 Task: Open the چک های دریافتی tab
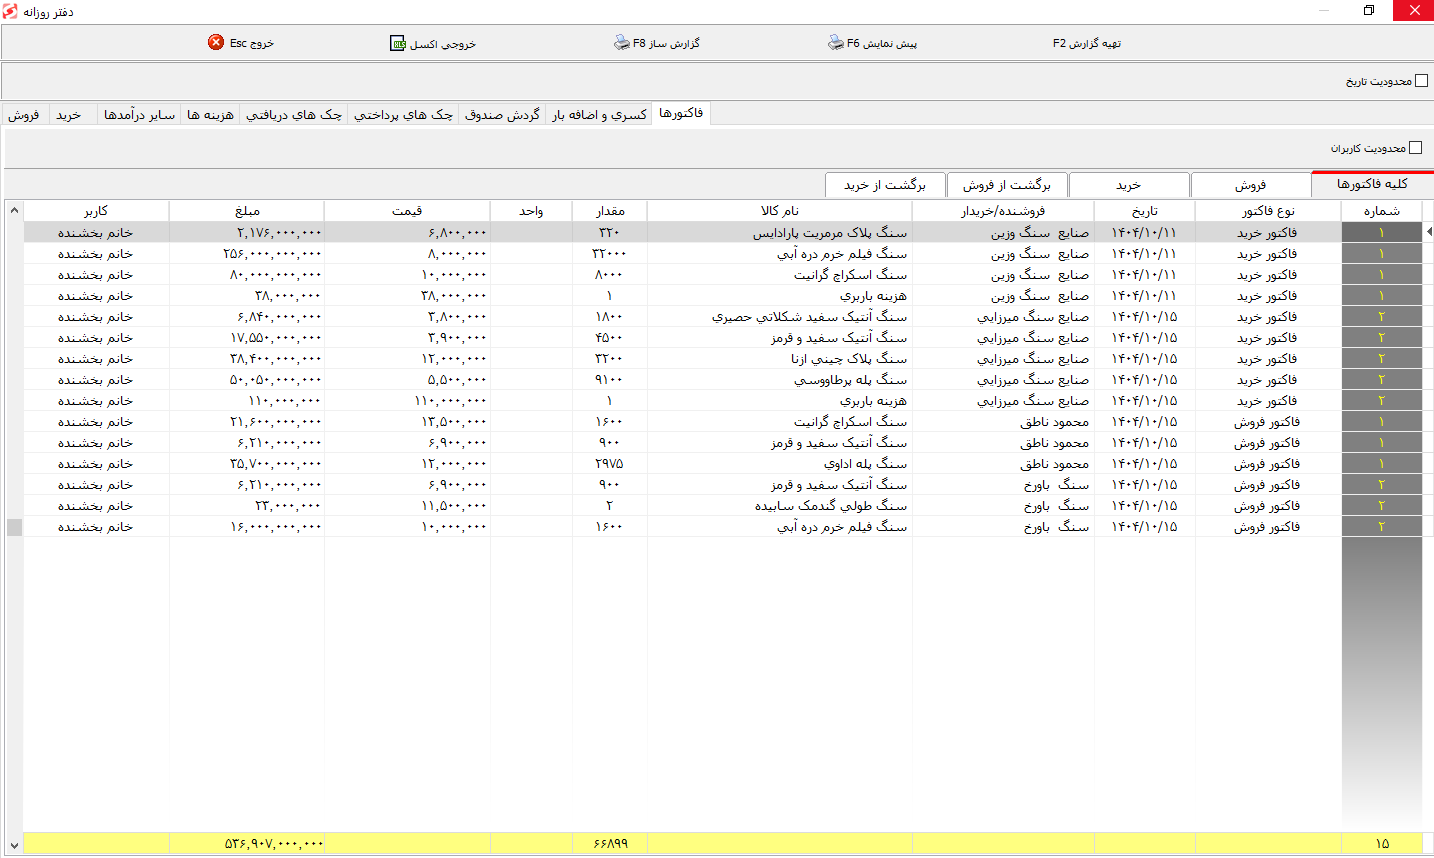click(294, 115)
